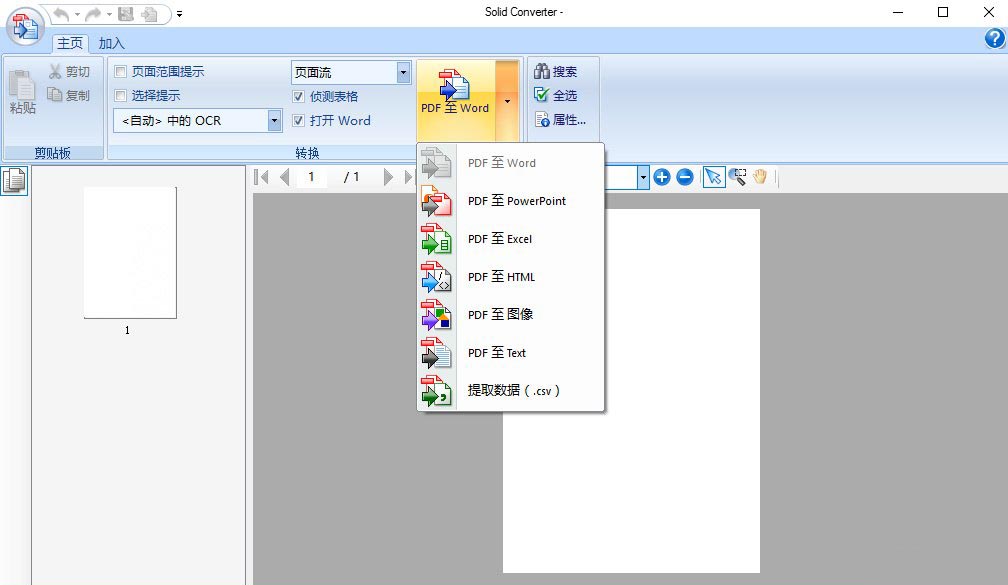Uncheck the 侦测表格 checkbox
Image resolution: width=1008 pixels, height=585 pixels.
click(298, 96)
